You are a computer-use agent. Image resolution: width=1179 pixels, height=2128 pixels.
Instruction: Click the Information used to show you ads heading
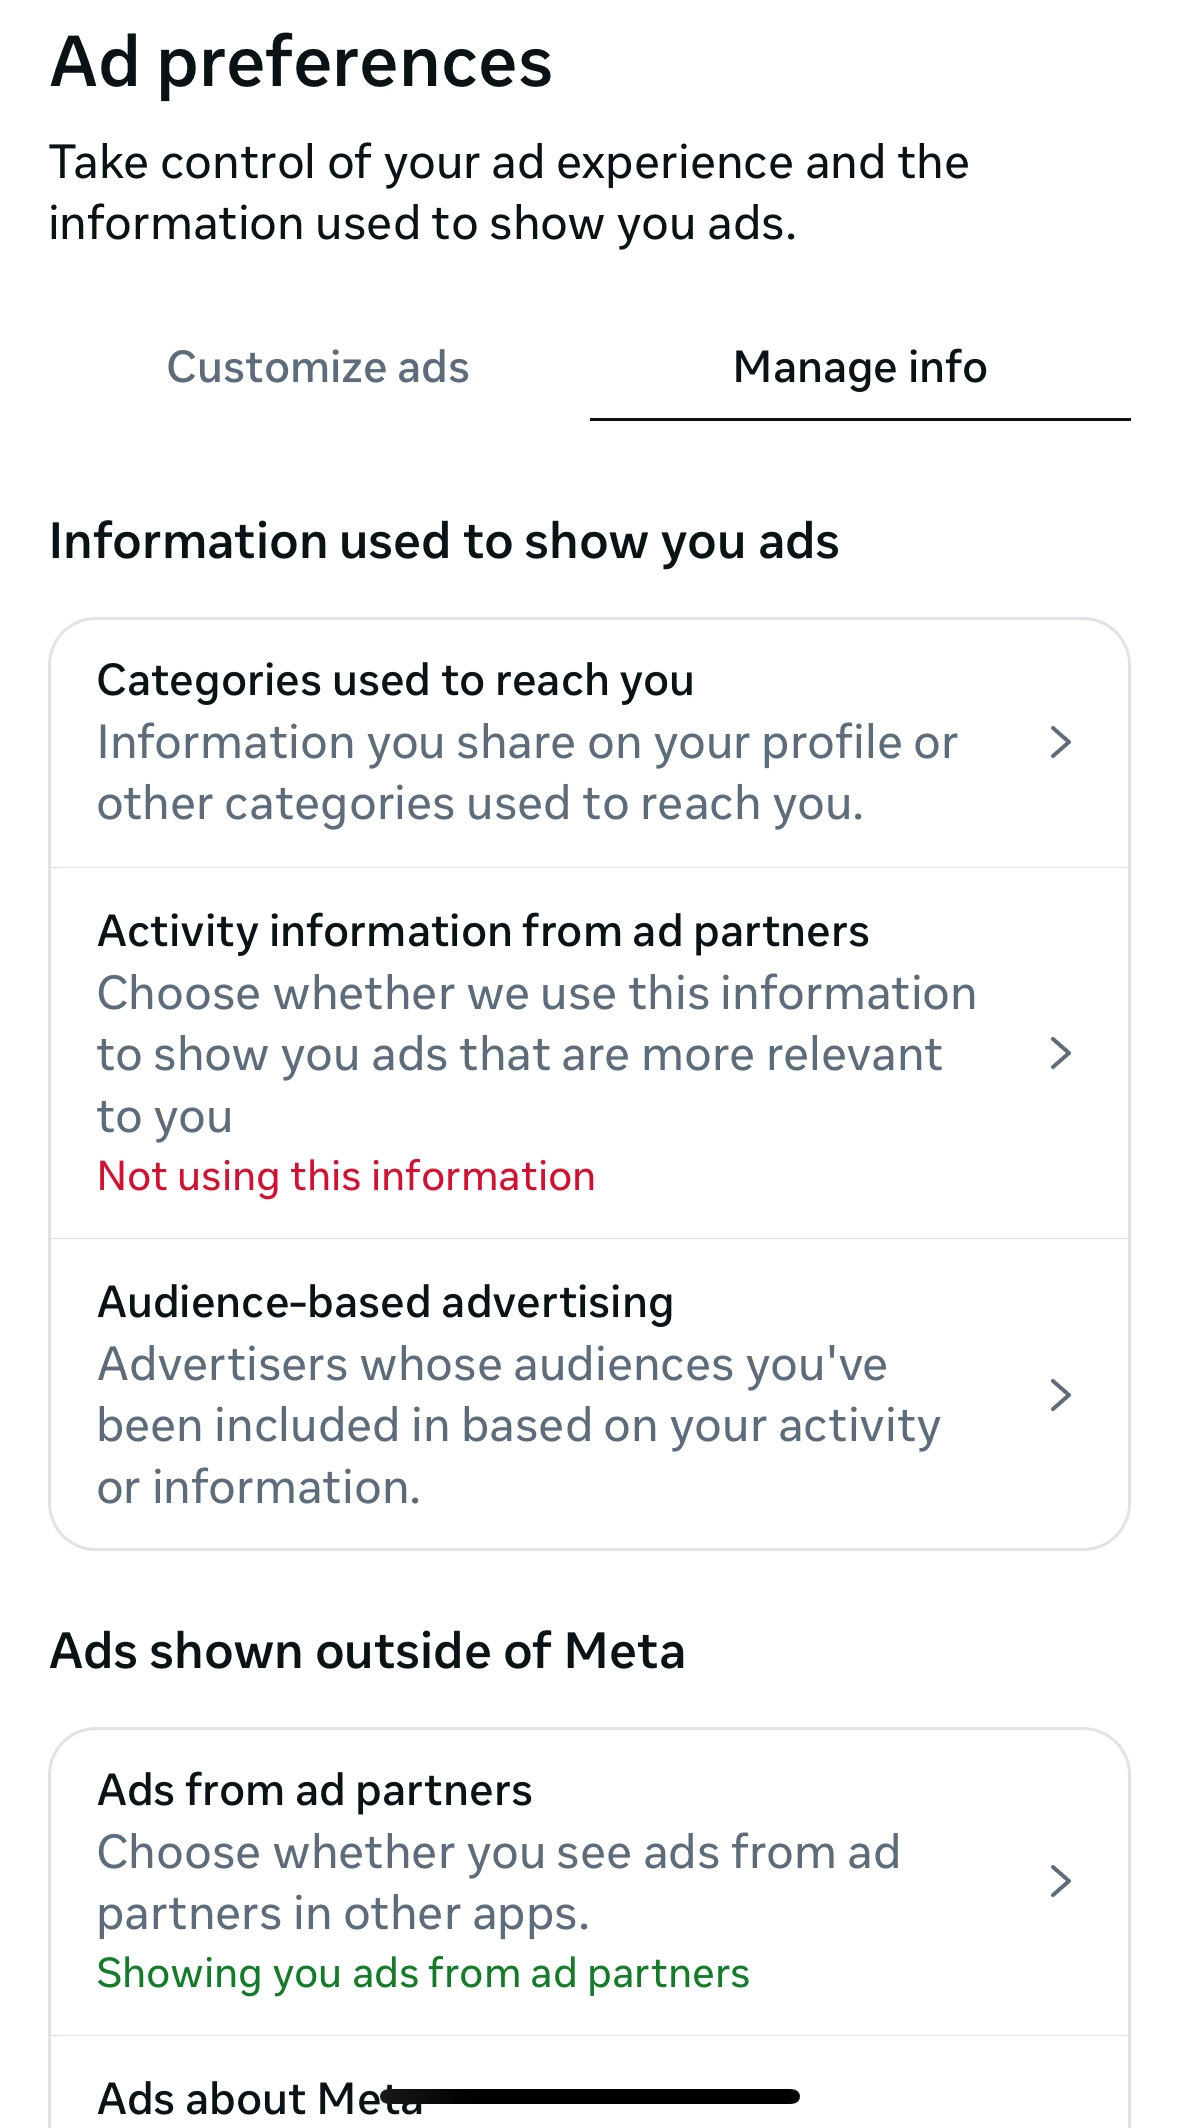[x=444, y=541]
